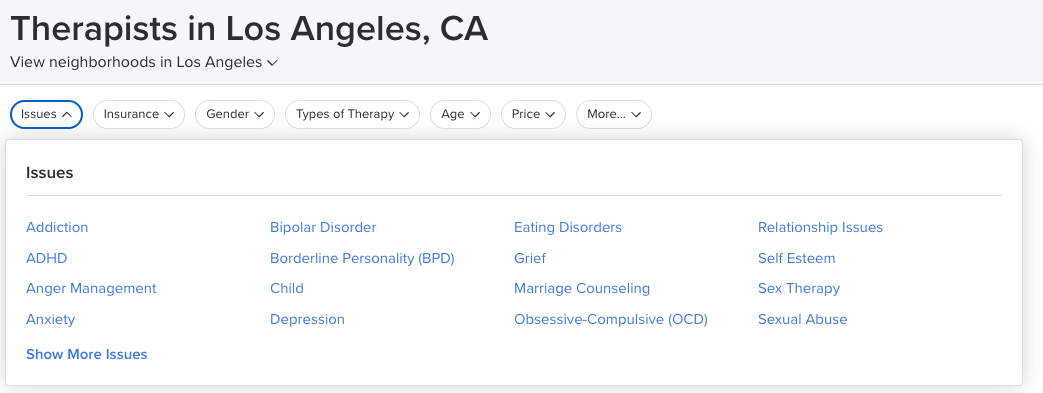The height and width of the screenshot is (393, 1043).
Task: Open the Age filter dropdown
Action: click(460, 114)
